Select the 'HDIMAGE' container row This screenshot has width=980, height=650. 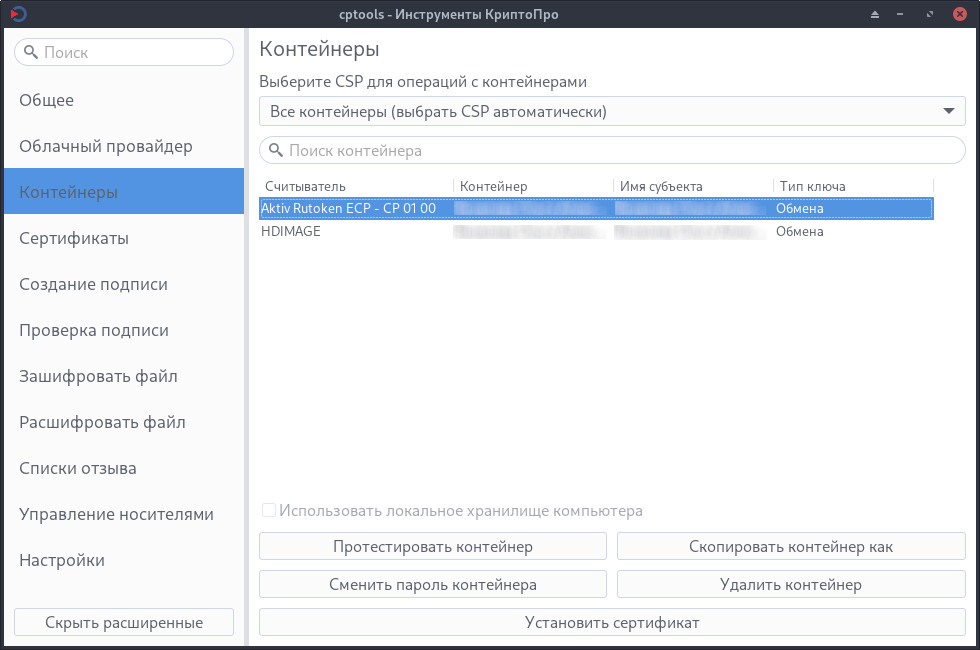(596, 231)
